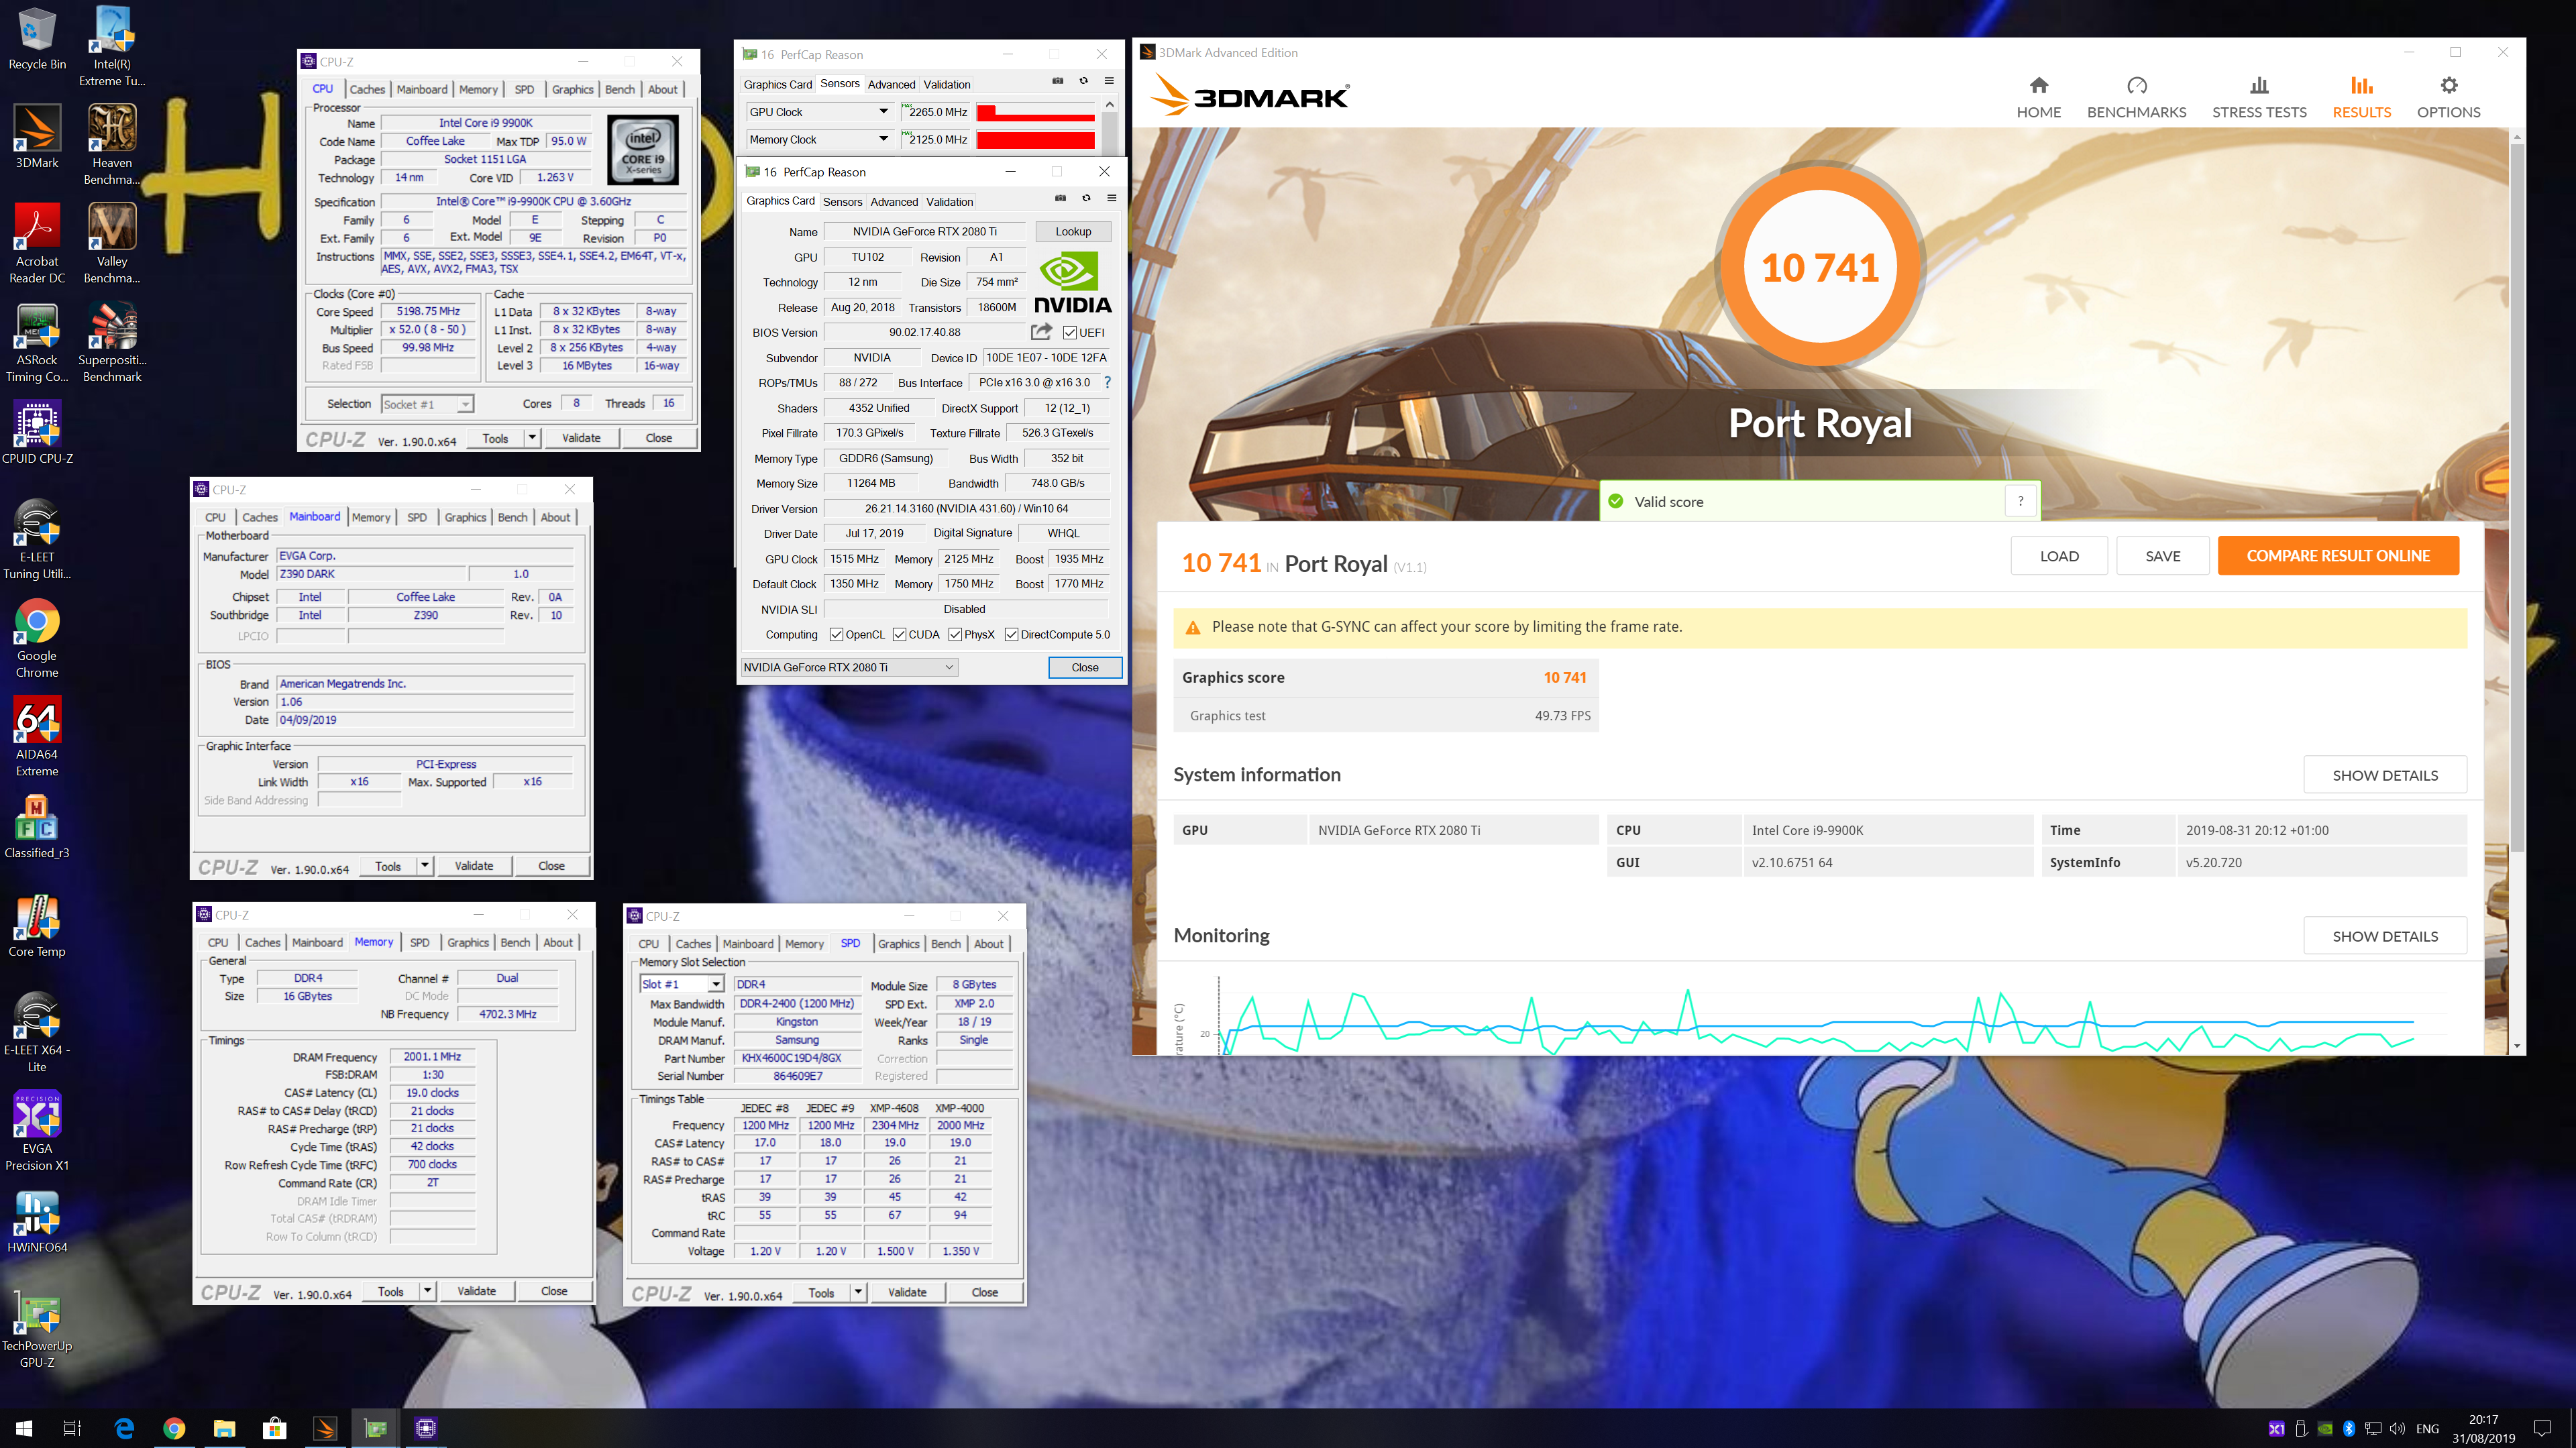Image resolution: width=2576 pixels, height=1448 pixels.
Task: Open OPTIONS gear in 3DMark
Action: click(2448, 98)
